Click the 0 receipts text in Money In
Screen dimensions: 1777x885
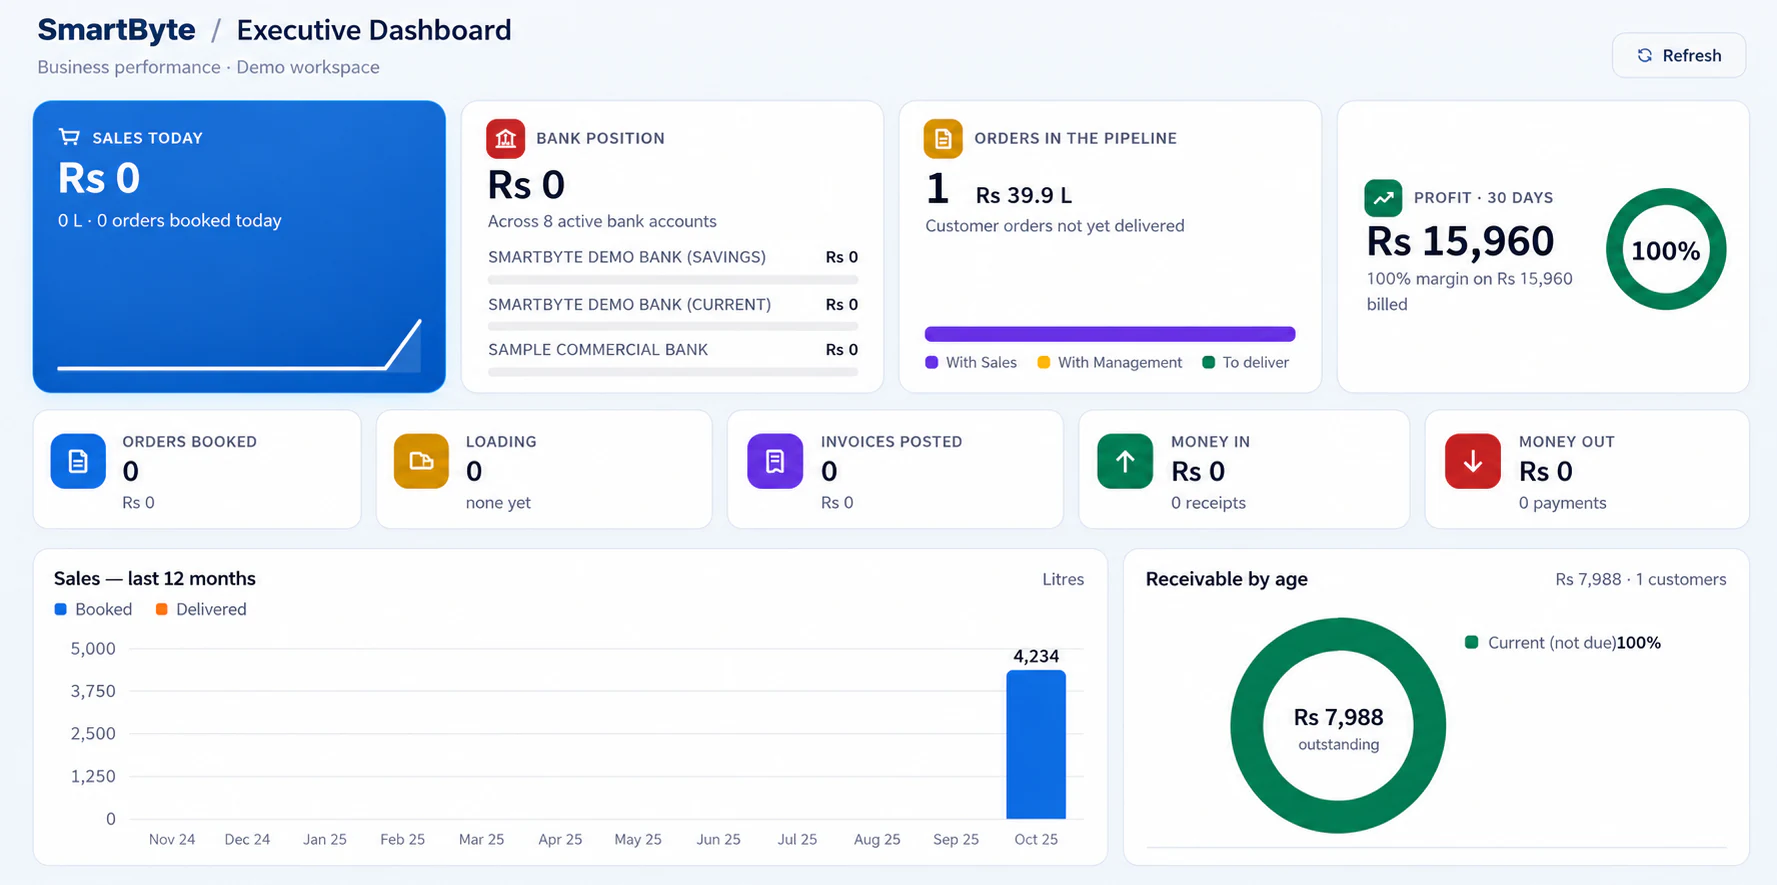pyautogui.click(x=1208, y=503)
